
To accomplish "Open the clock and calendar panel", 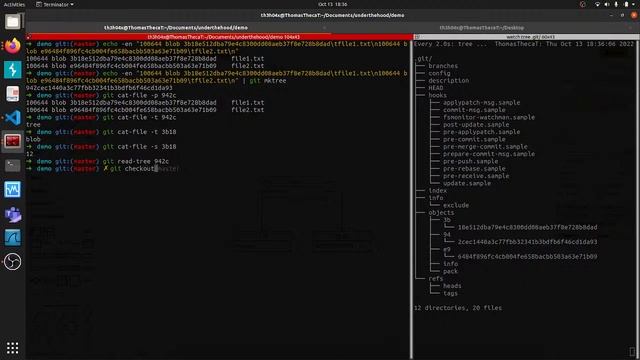I will [333, 4].
